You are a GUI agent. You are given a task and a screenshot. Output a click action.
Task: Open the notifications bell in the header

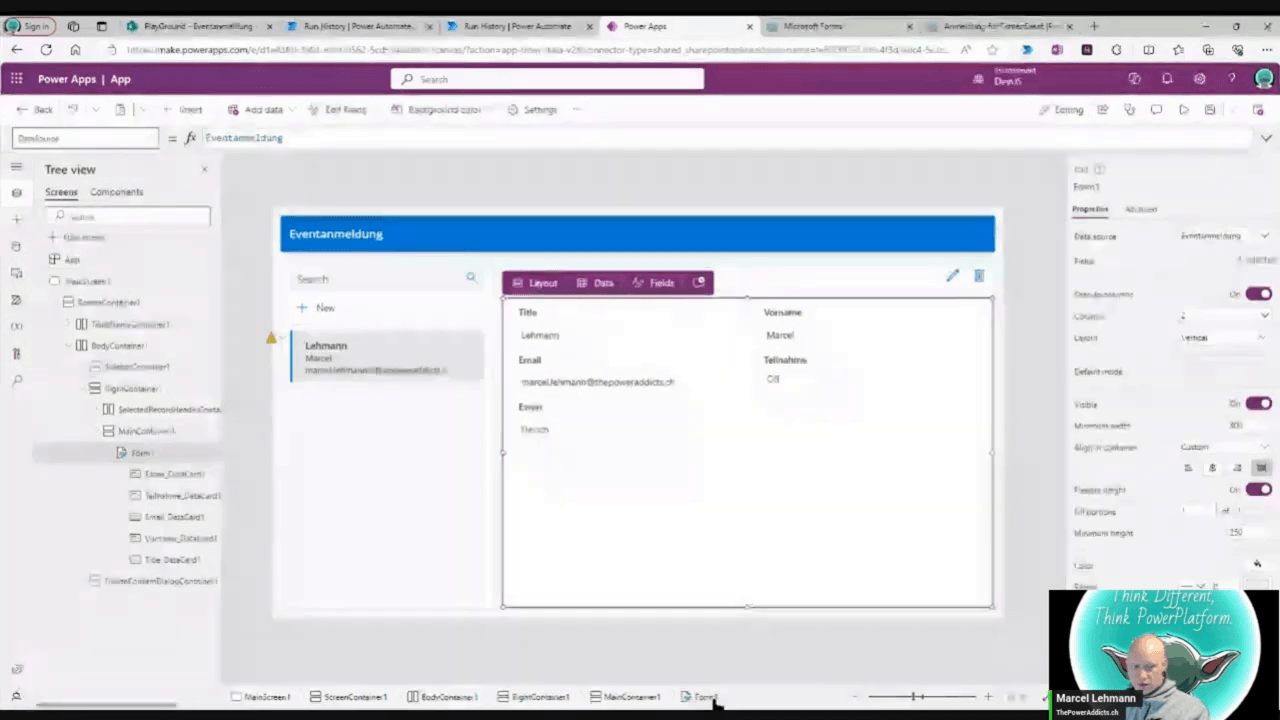[1166, 79]
